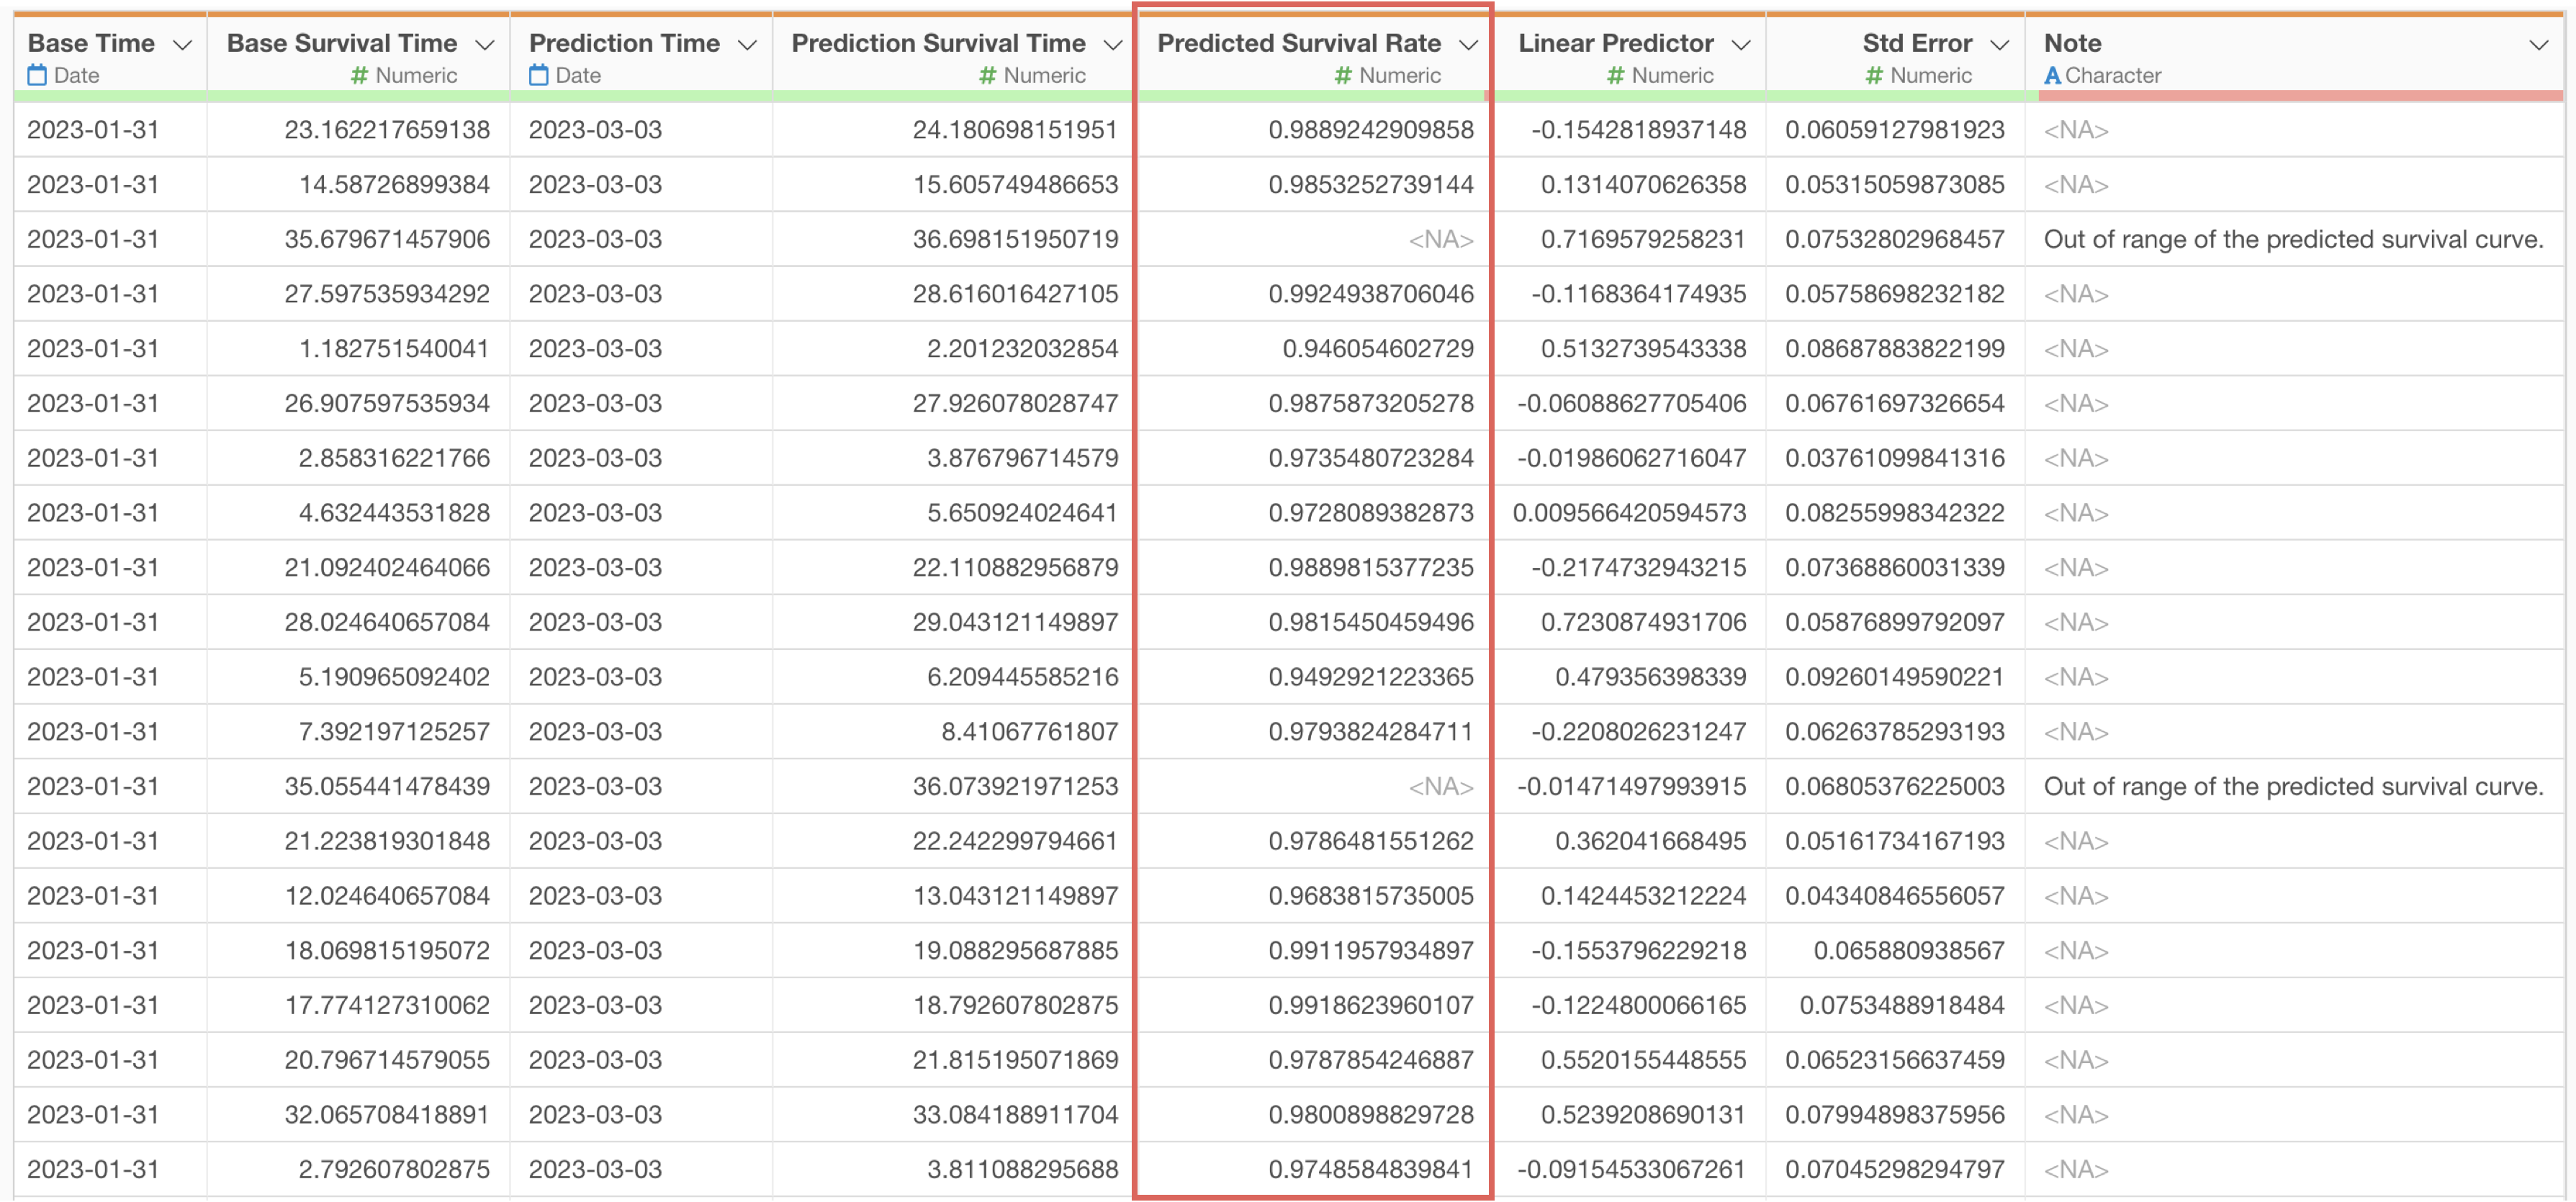
Task: Click the NA survival rate in row 36.698151950719
Action: [1441, 240]
